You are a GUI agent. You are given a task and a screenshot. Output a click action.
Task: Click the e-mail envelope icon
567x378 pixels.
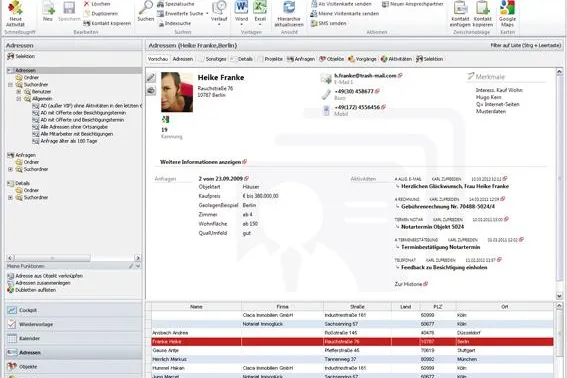pos(326,78)
